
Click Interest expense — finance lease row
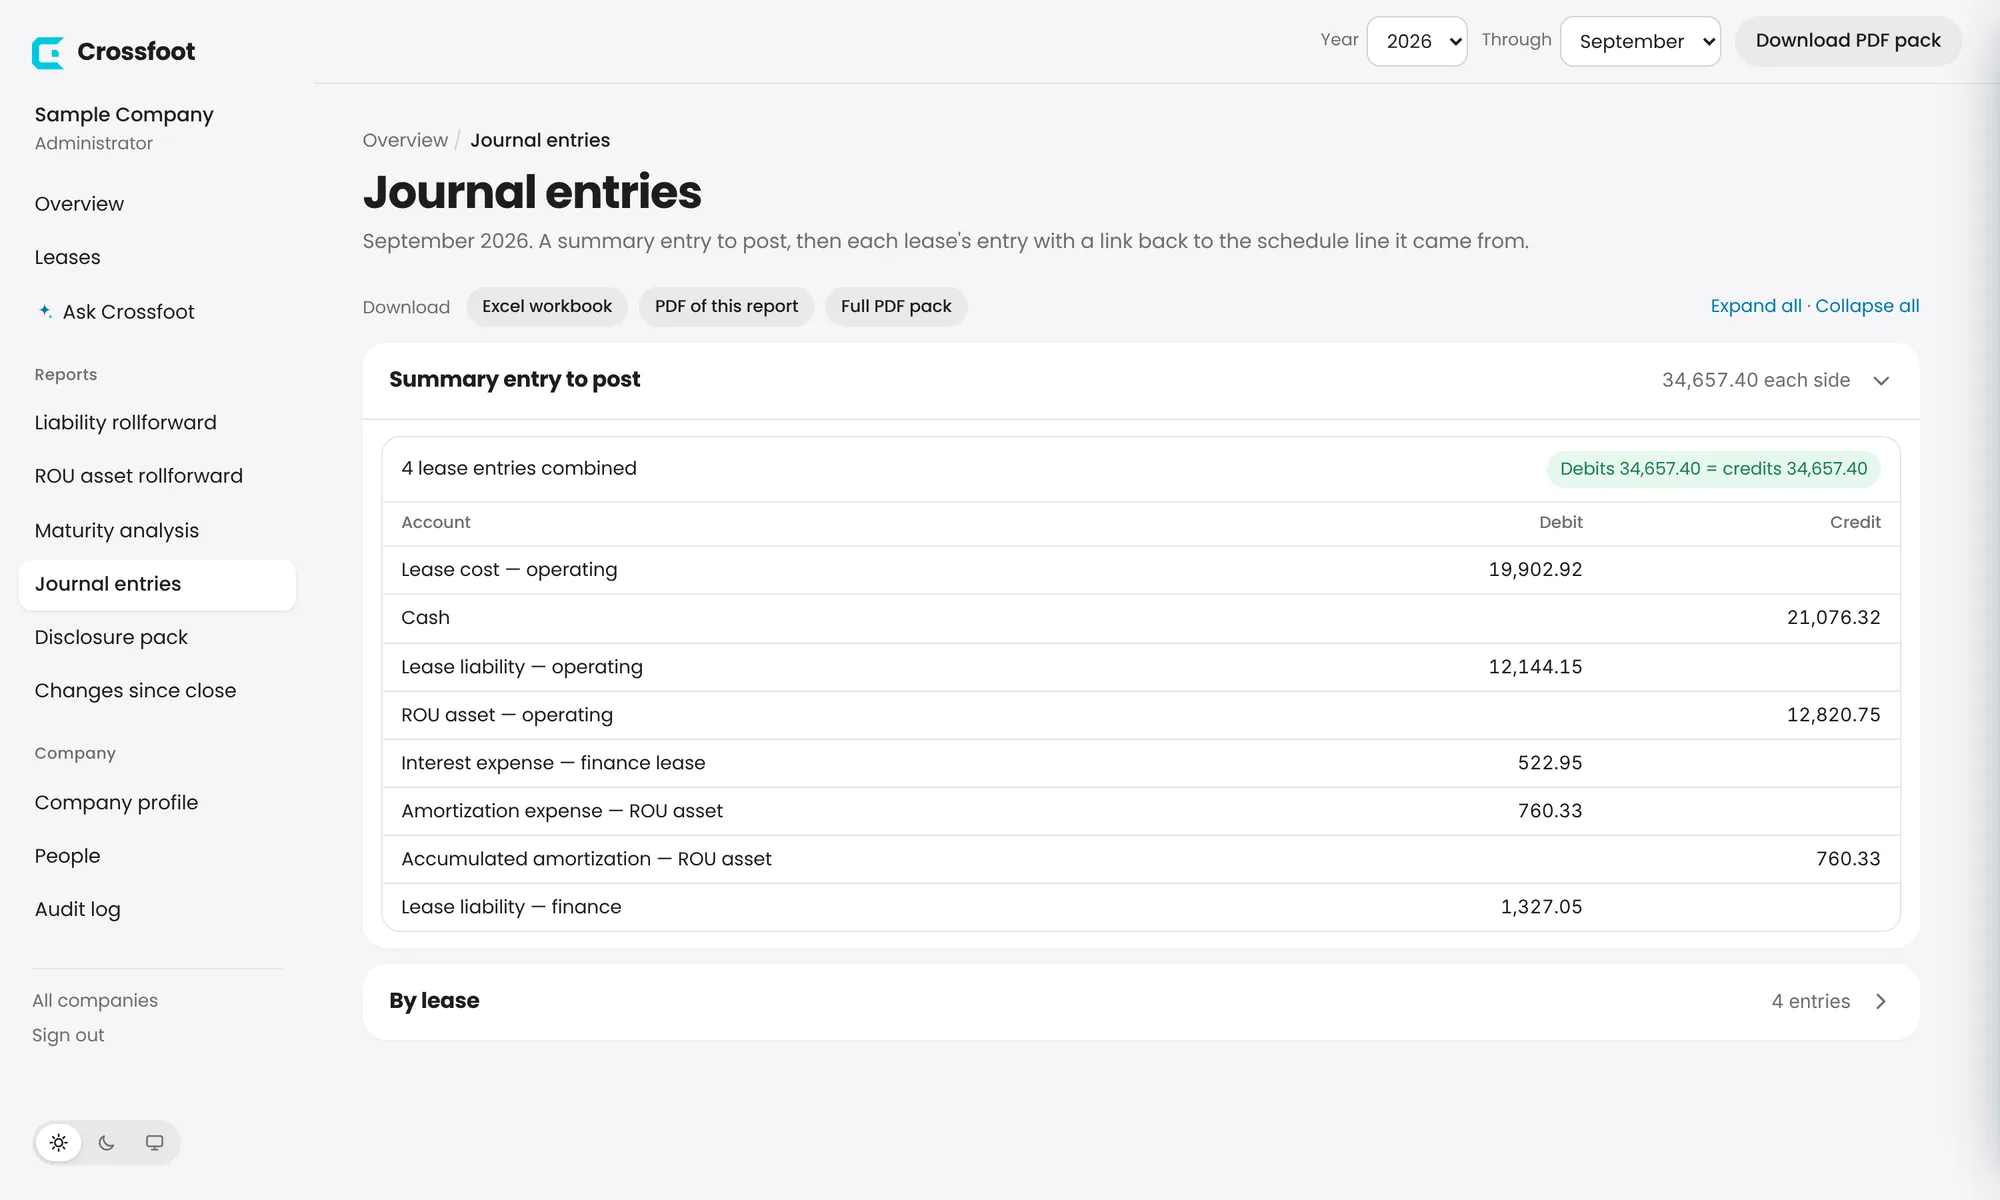coord(1141,763)
